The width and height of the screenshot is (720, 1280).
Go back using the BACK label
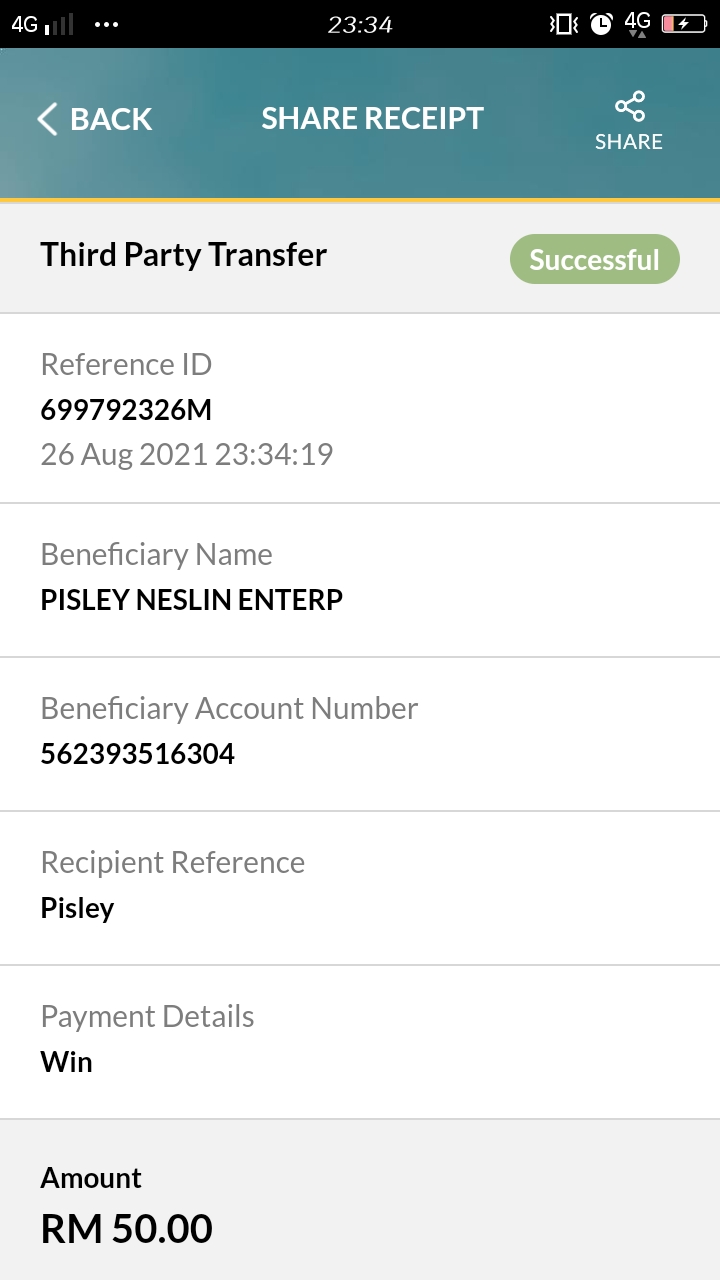(111, 119)
